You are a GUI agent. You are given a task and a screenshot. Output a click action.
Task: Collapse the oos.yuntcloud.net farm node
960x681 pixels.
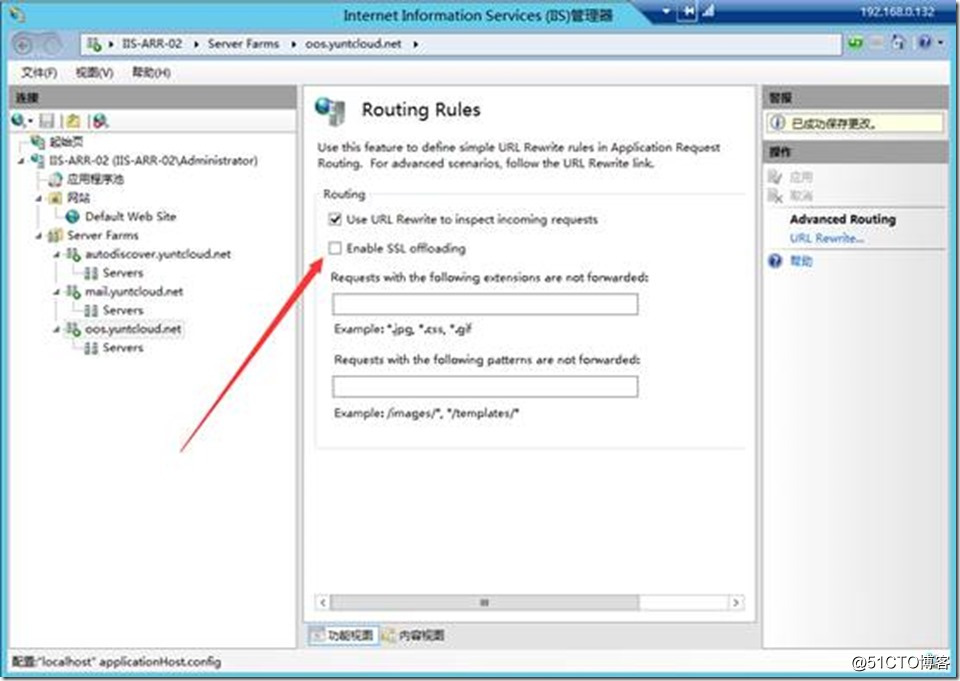(56, 329)
